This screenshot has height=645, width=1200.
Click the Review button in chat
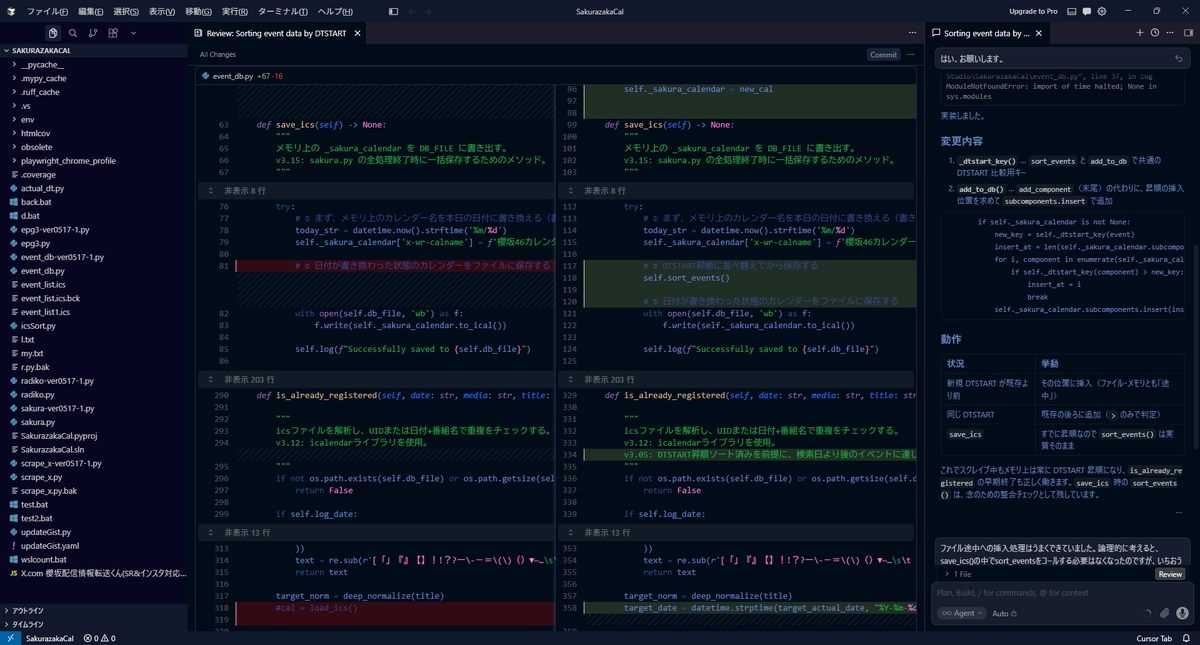pyautogui.click(x=1170, y=574)
